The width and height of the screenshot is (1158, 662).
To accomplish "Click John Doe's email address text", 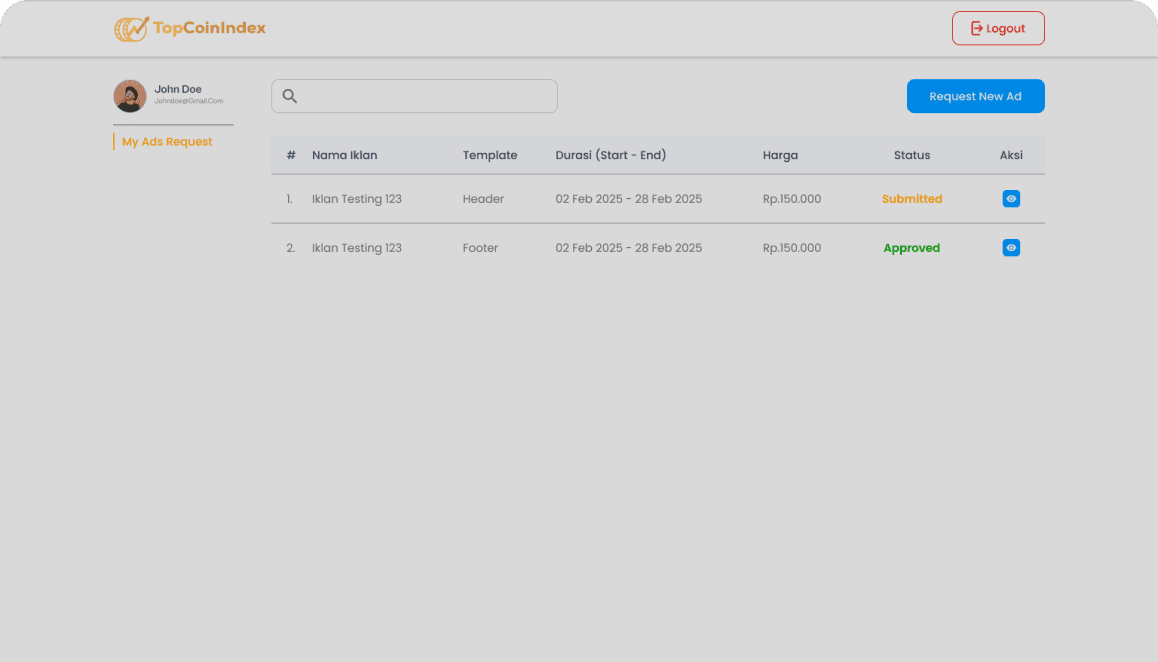I will 188,101.
